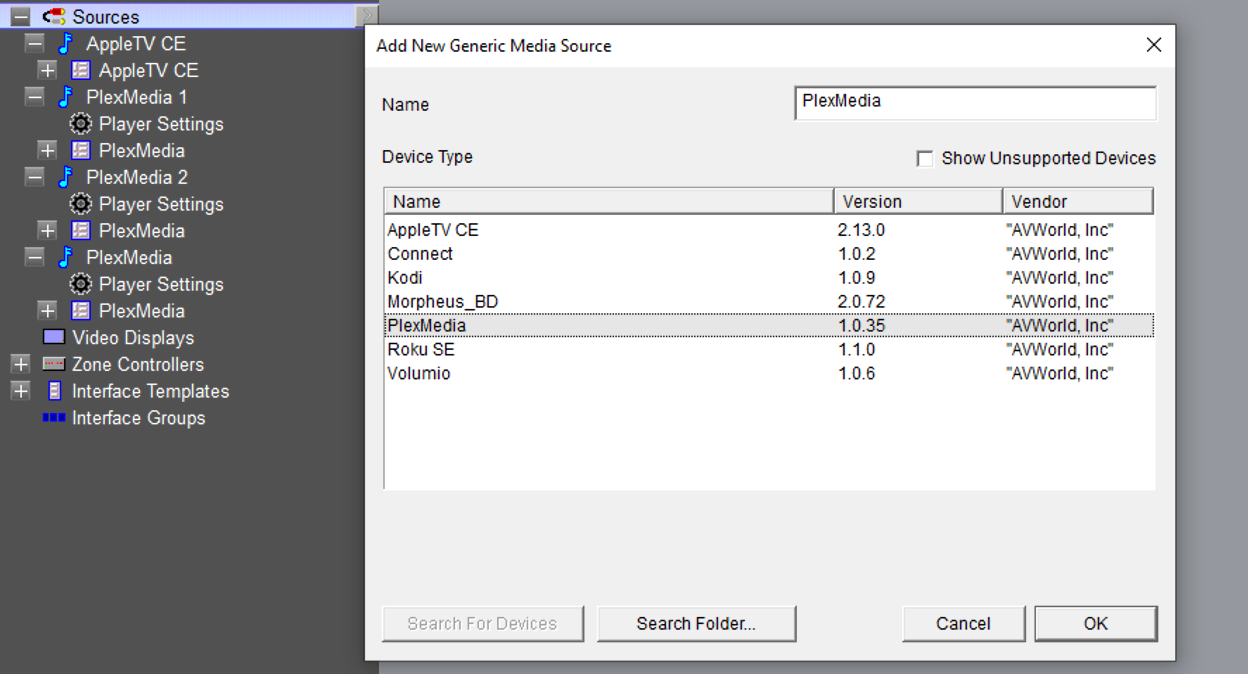
Task: Select the PlexMedia 2 source label
Action: pos(136,177)
